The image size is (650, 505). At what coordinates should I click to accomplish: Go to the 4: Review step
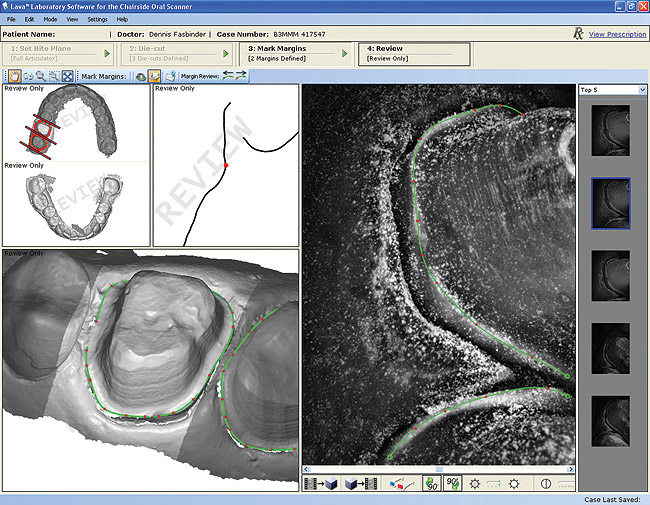(414, 52)
